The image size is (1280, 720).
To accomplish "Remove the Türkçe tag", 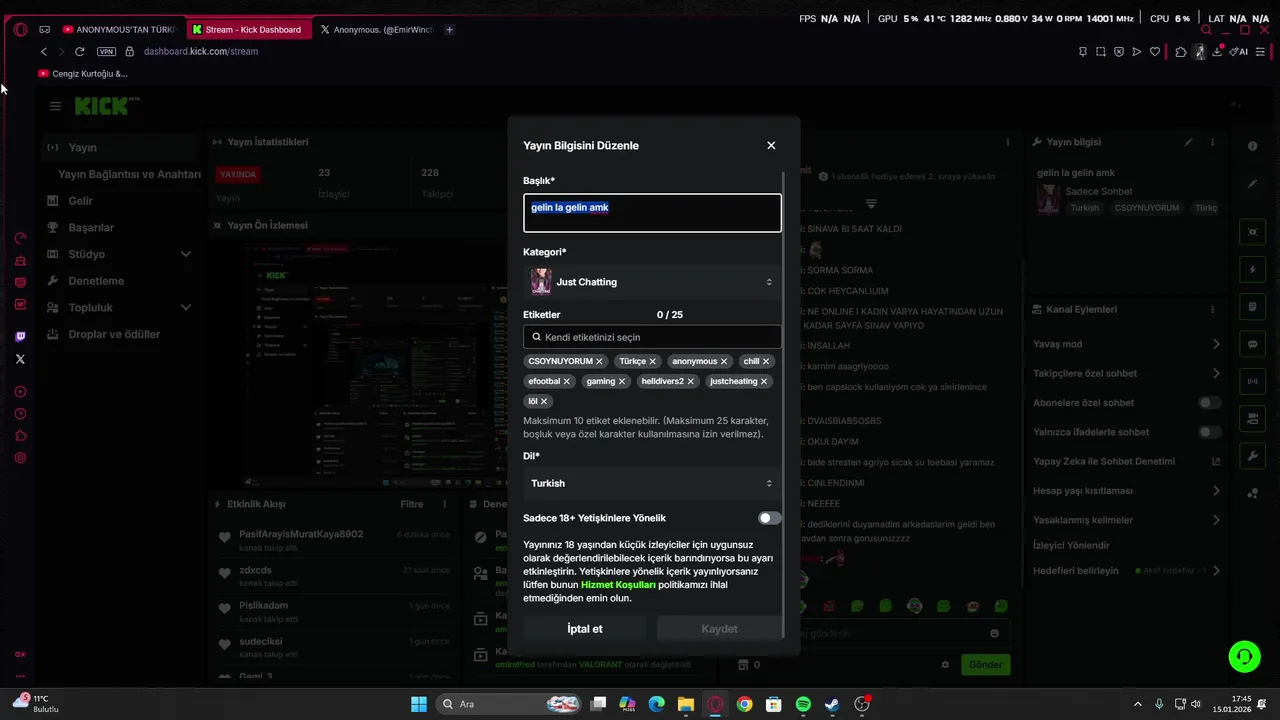I will 652,361.
